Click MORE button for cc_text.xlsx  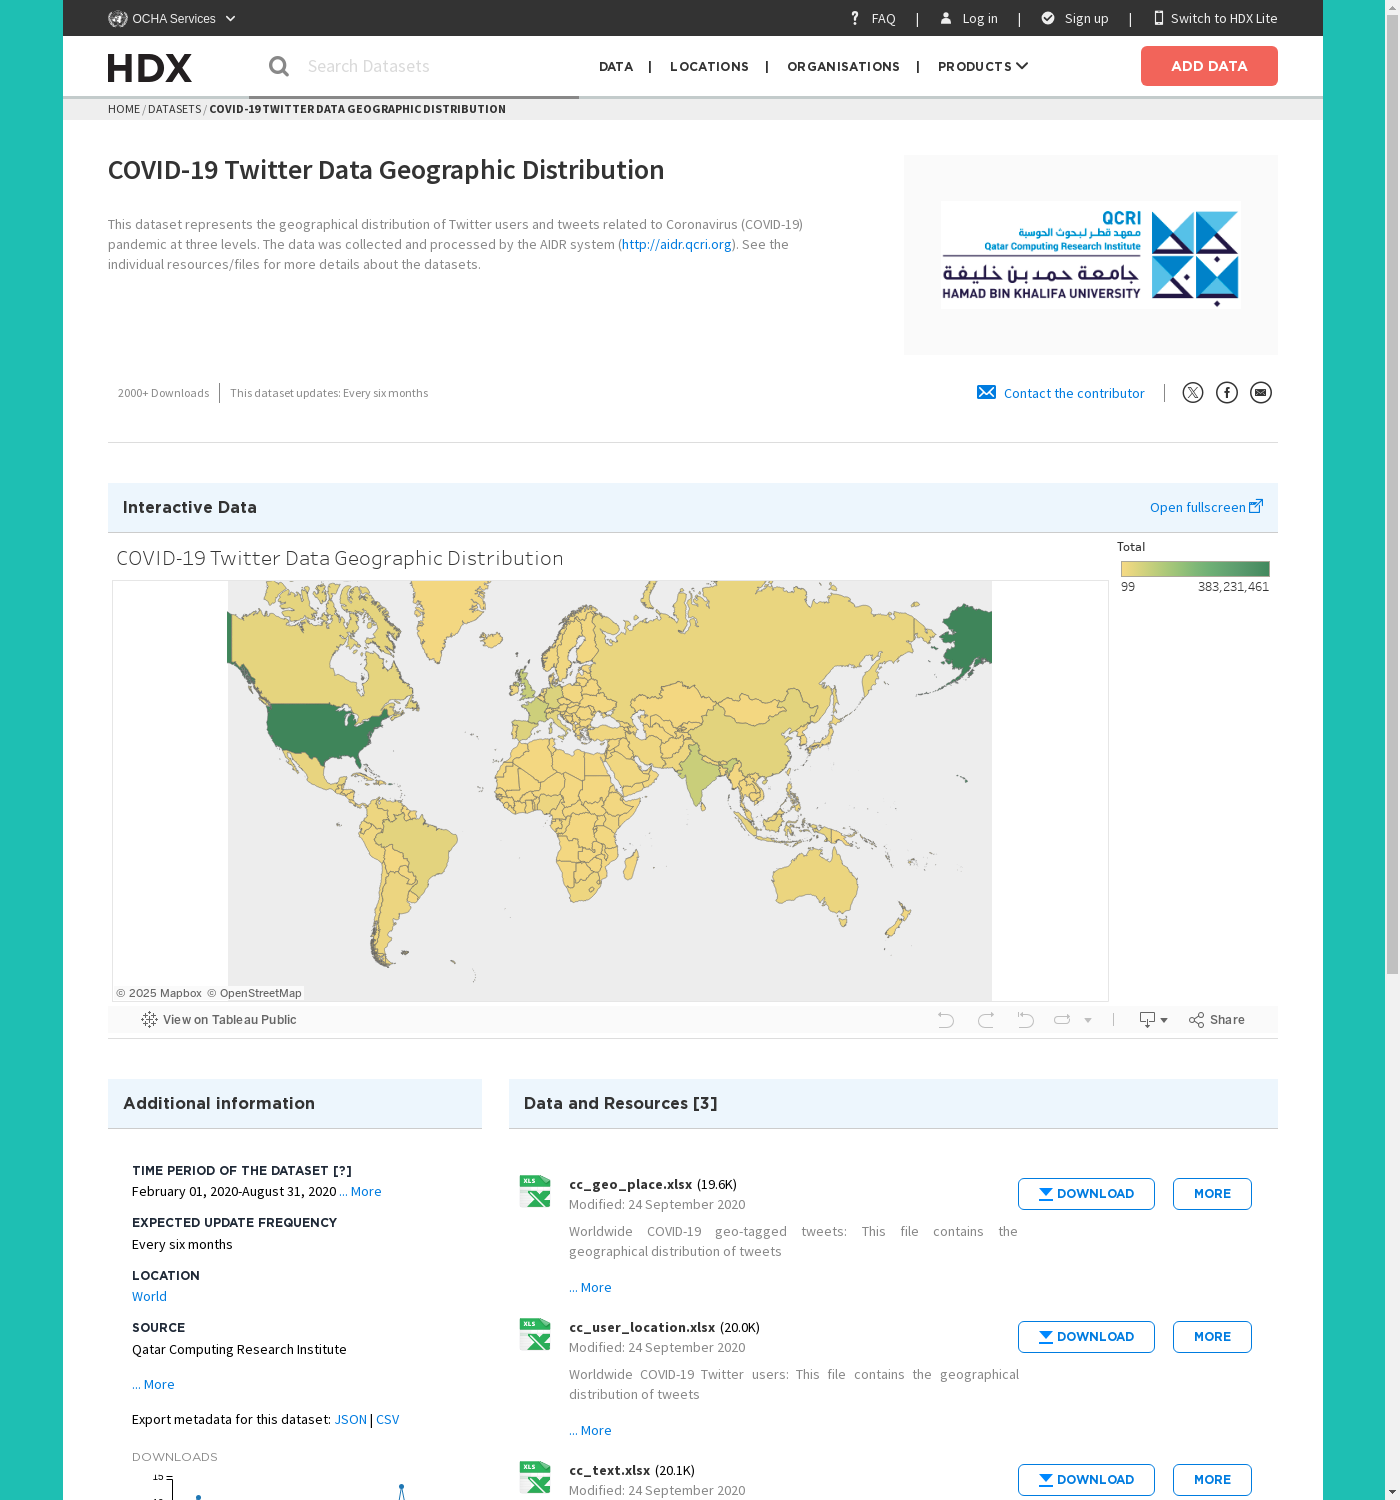tap(1212, 1480)
